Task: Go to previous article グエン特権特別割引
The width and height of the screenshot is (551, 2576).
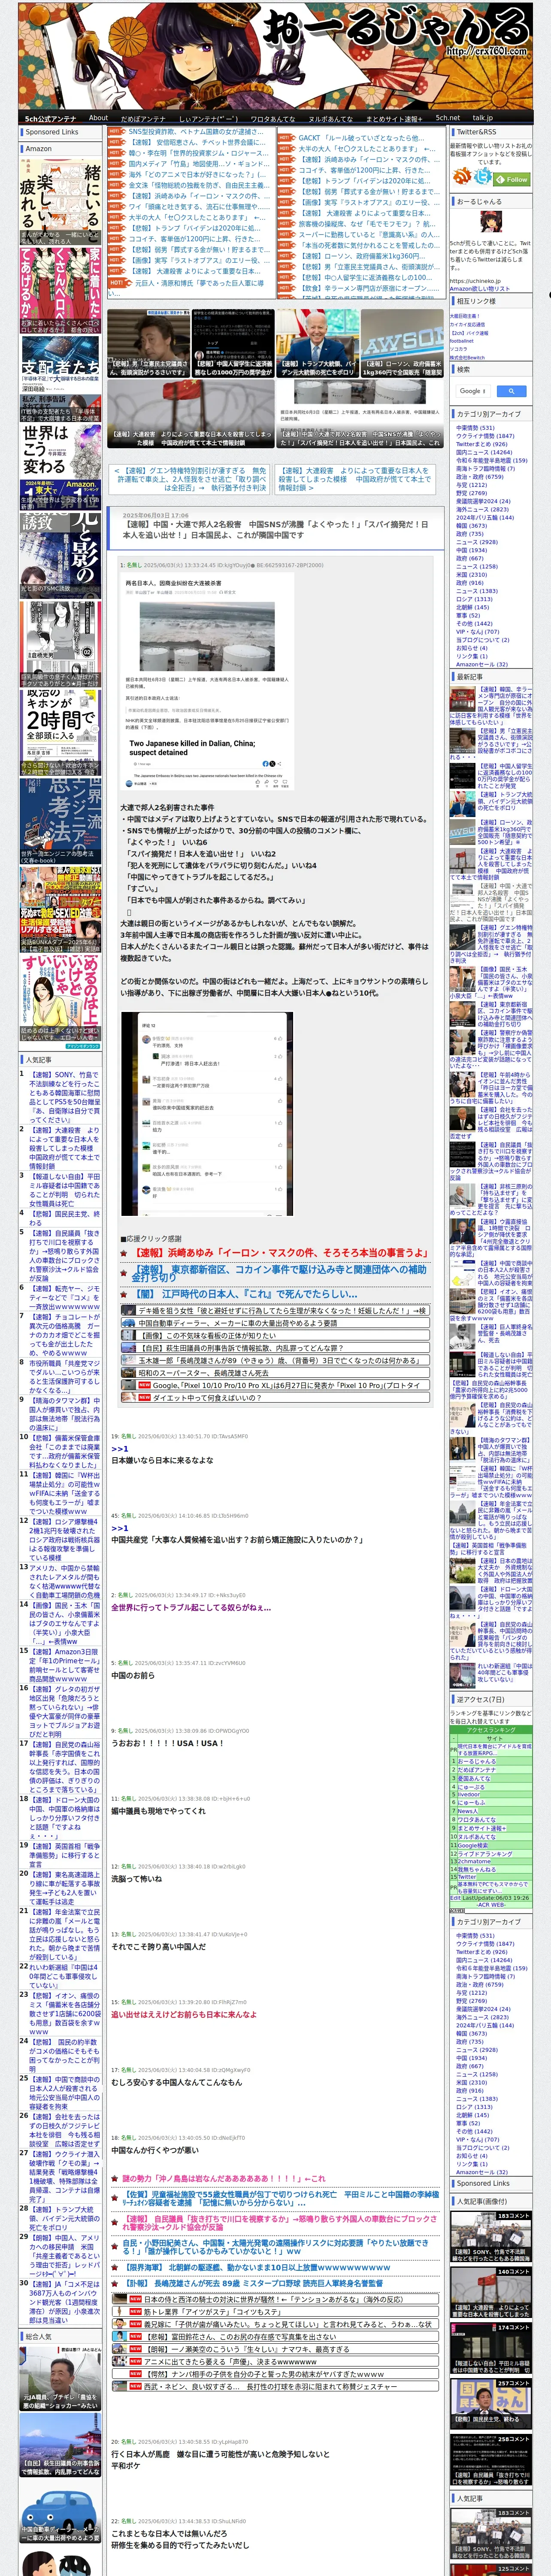Action: (191, 479)
